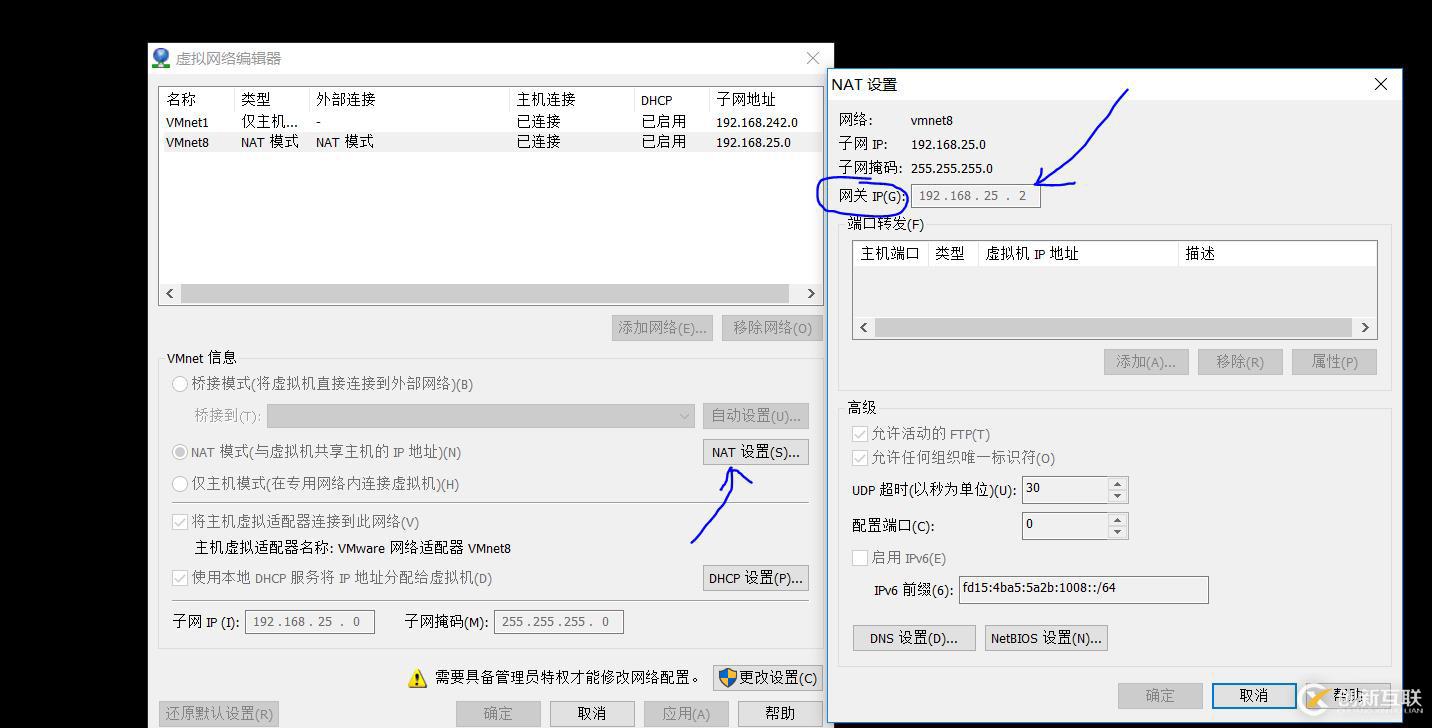
Task: Click 确定 in Virtual Network Editor
Action: (x=498, y=713)
